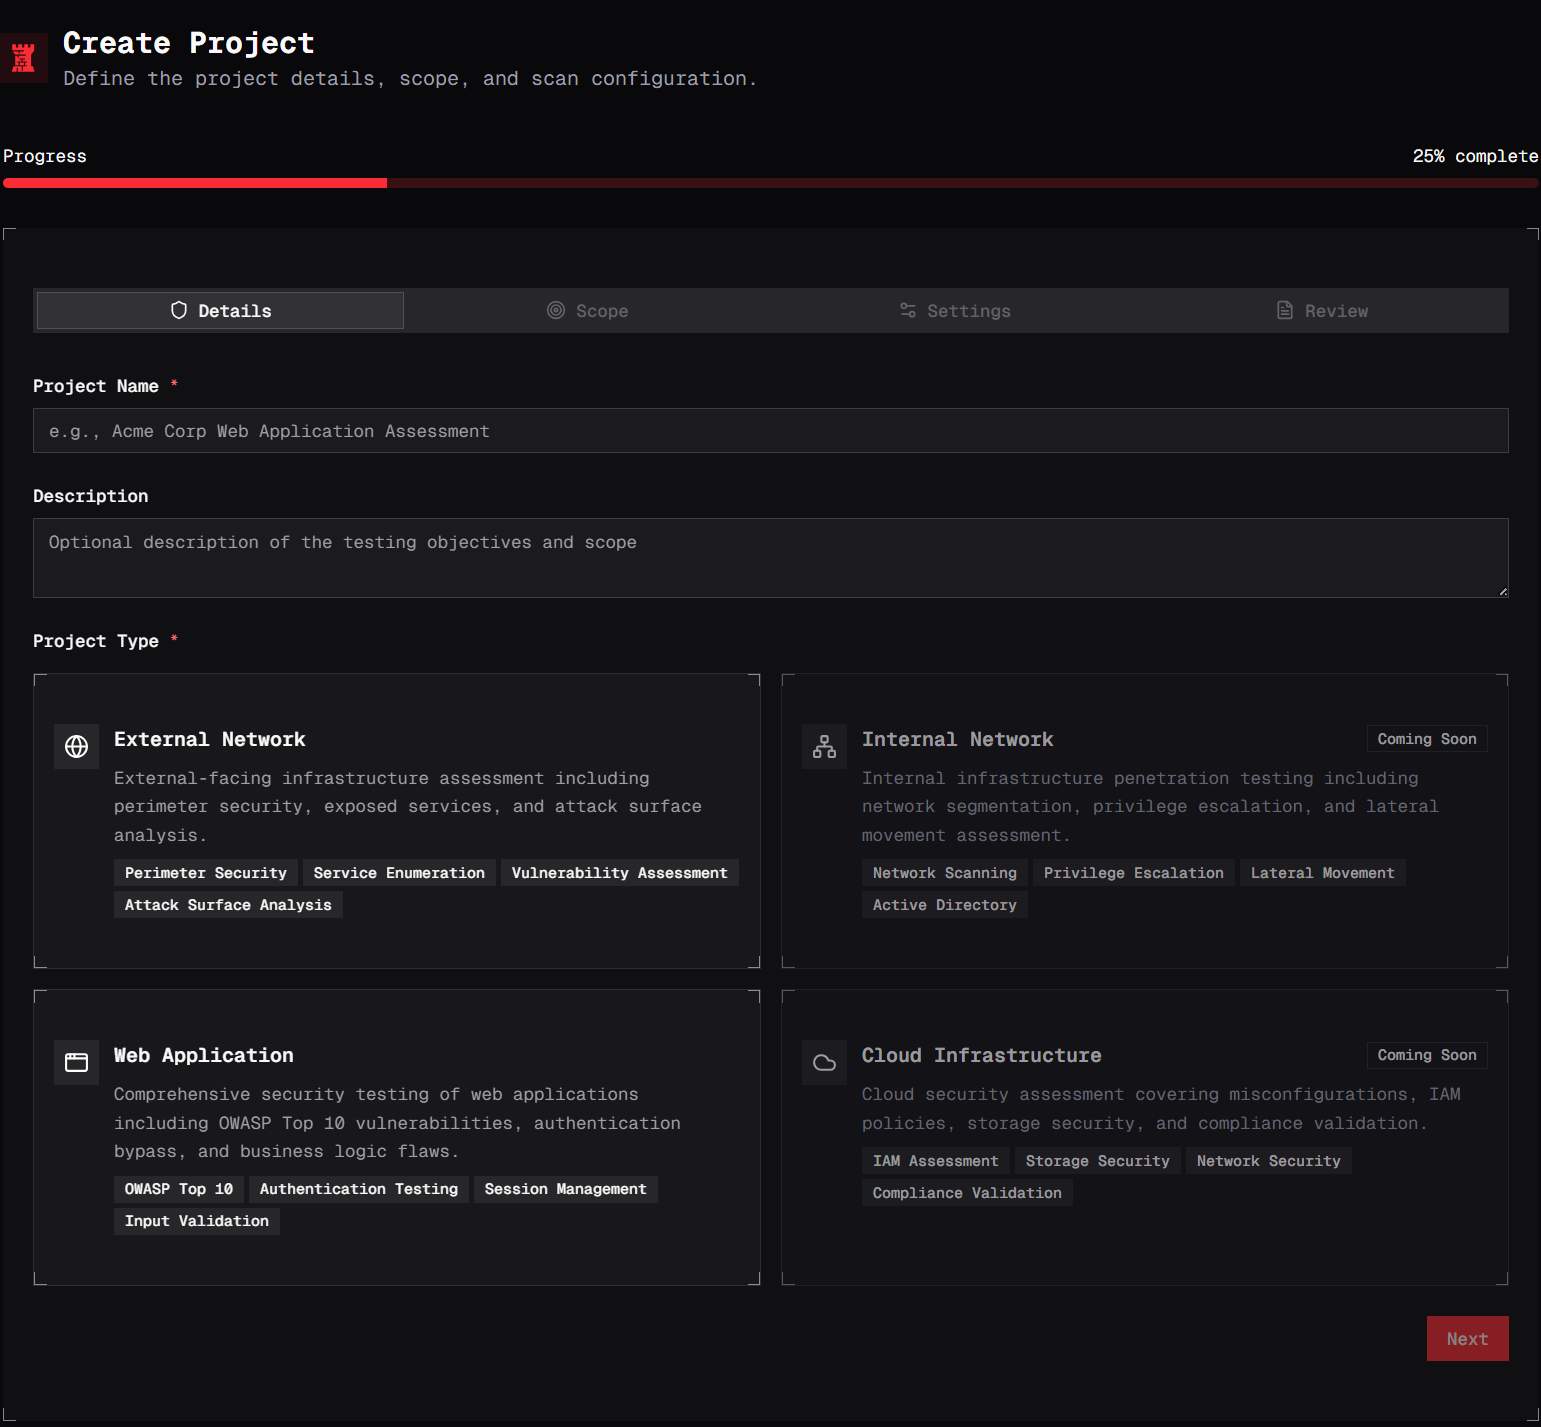The image size is (1541, 1427).
Task: Click into the Description text area
Action: tap(770, 558)
